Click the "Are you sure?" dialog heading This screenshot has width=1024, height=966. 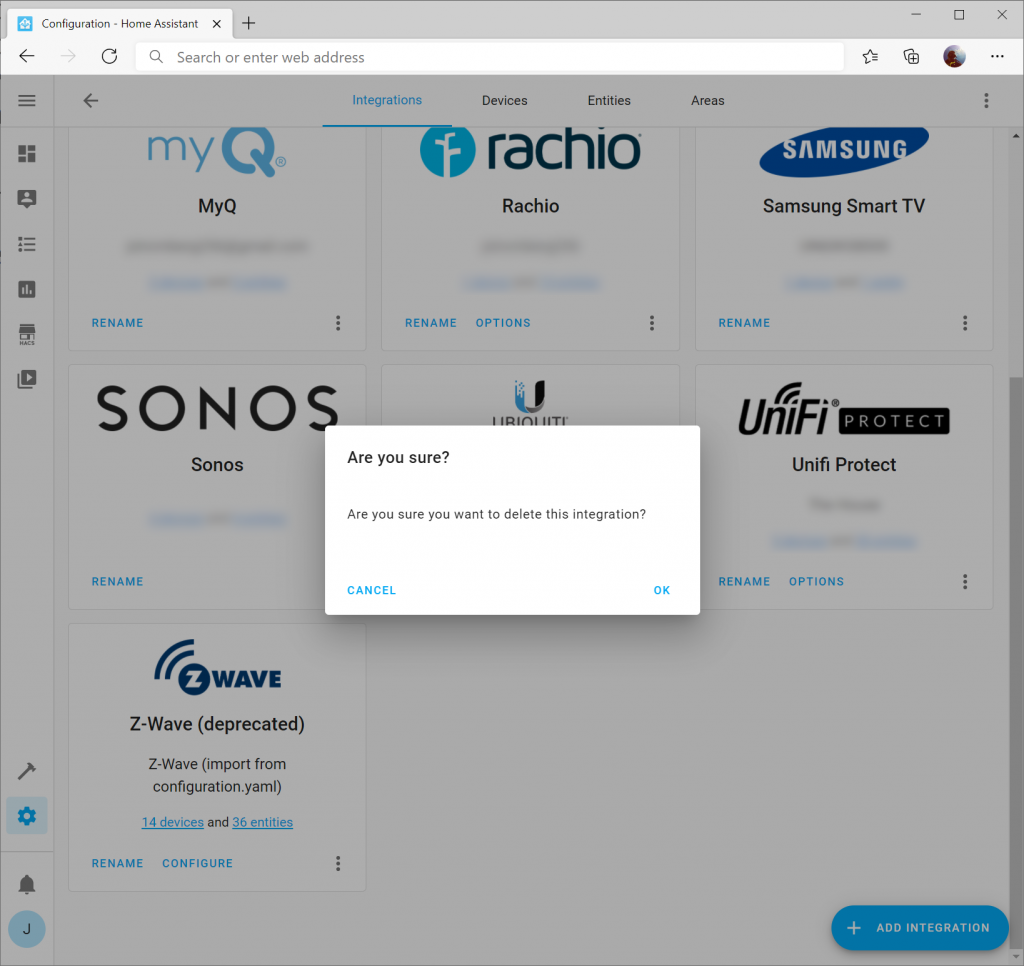tap(398, 457)
